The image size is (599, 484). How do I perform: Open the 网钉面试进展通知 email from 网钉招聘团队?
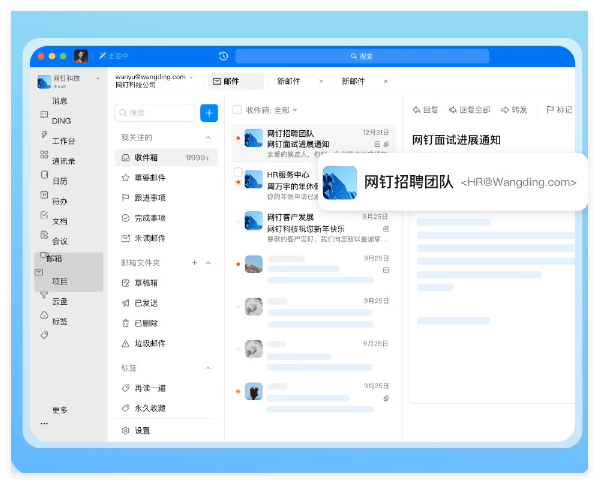click(x=313, y=144)
